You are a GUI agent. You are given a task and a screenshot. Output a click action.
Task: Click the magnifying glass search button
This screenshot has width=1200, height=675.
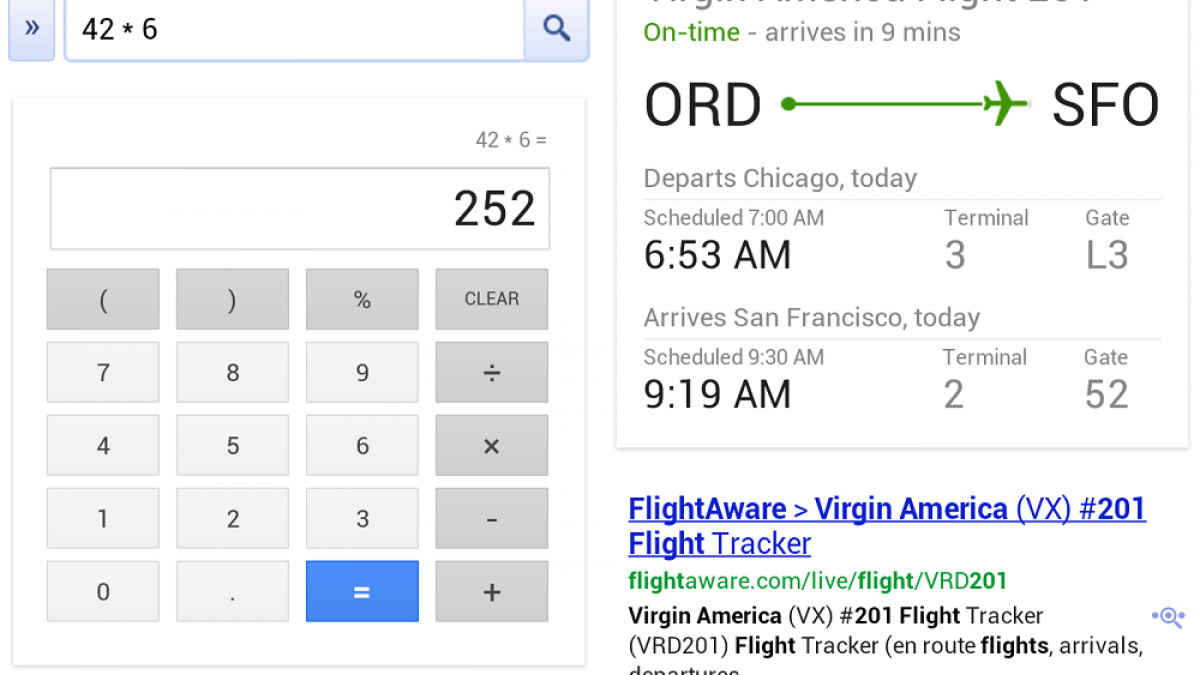556,28
